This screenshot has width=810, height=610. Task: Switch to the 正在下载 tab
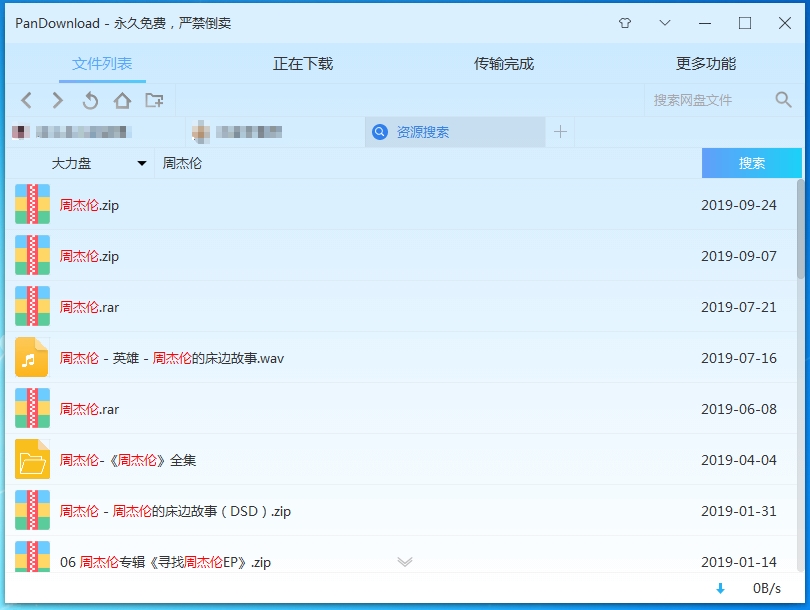[x=303, y=64]
